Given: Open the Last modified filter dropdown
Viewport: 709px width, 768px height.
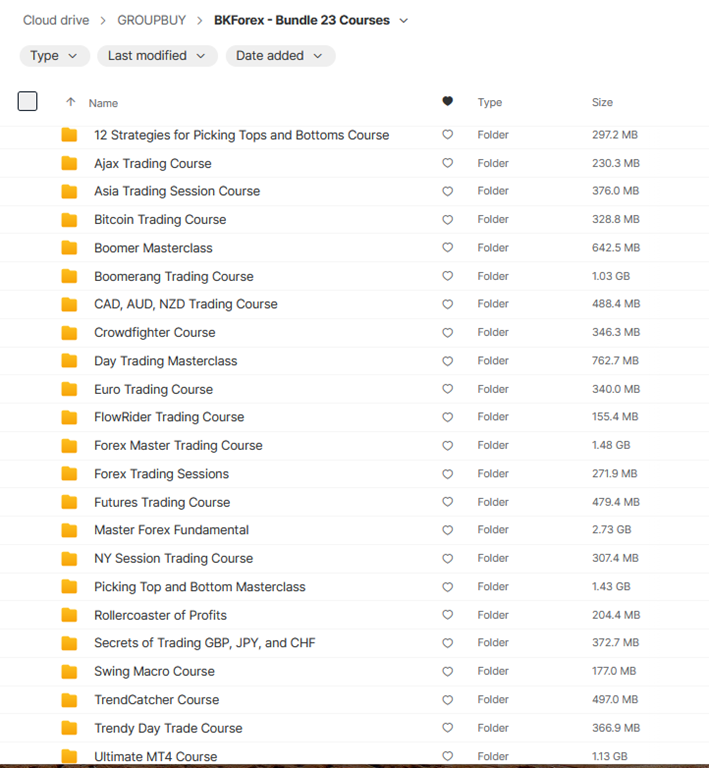Looking at the screenshot, I should 156,56.
